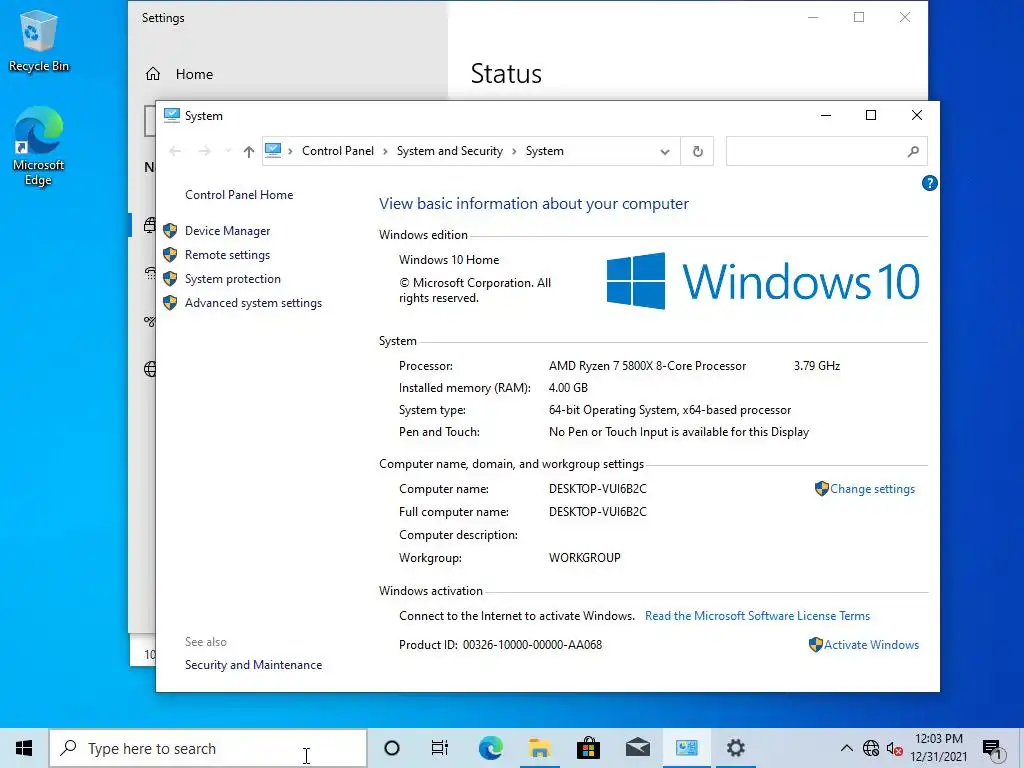The height and width of the screenshot is (768, 1024).
Task: Open Advanced system settings link
Action: pyautogui.click(x=253, y=303)
